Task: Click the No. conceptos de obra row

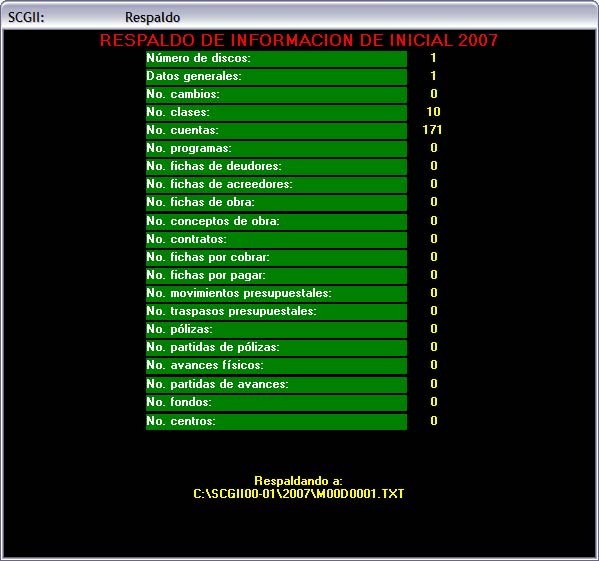Action: pos(276,221)
